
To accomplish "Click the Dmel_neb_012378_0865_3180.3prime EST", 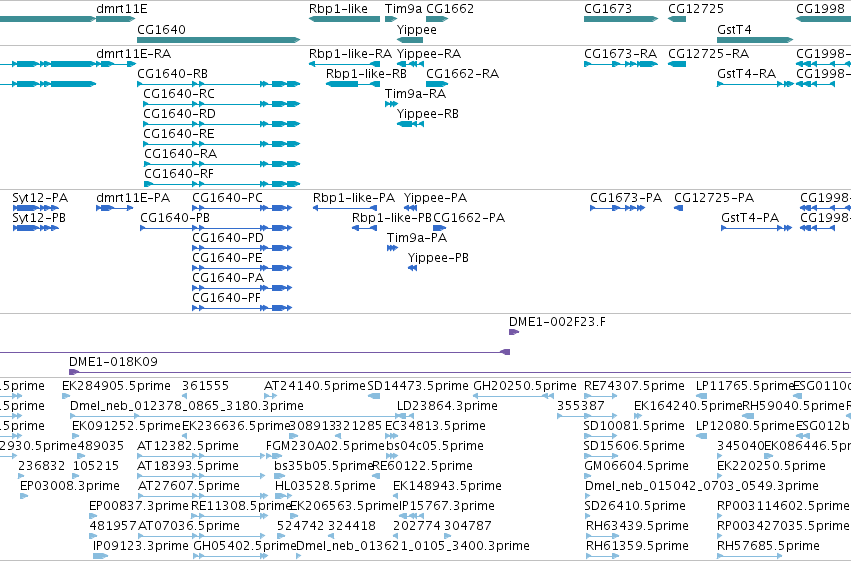I will point(187,406).
